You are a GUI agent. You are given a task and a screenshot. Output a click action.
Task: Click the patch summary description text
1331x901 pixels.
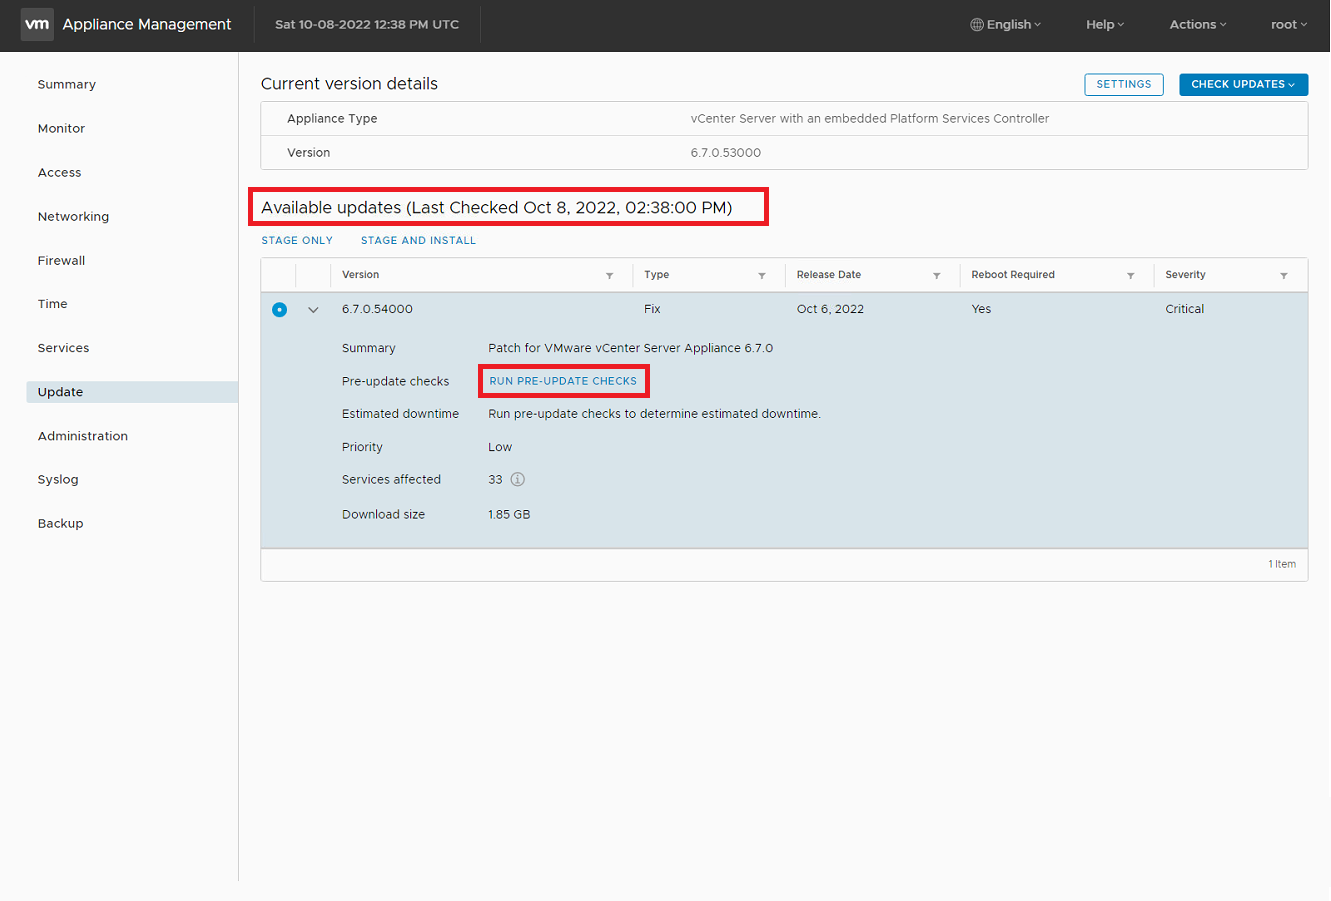[630, 348]
